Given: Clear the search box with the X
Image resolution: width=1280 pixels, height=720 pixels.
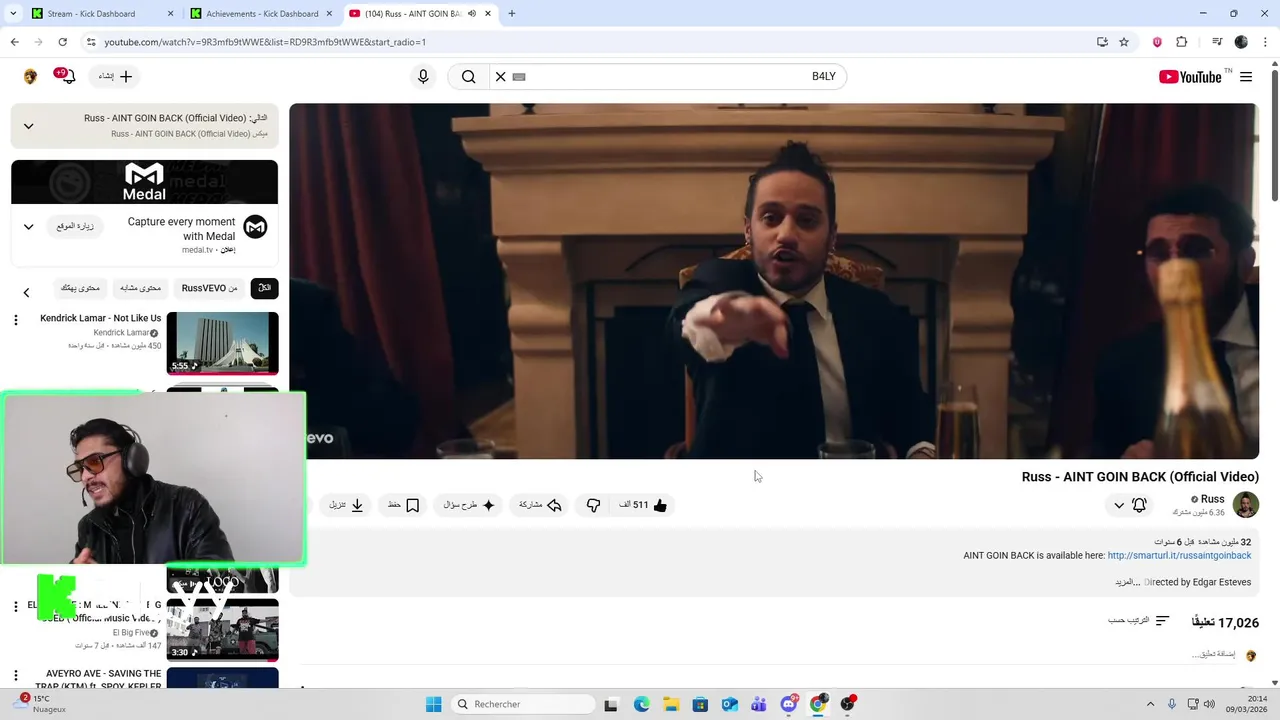Looking at the screenshot, I should 501,77.
